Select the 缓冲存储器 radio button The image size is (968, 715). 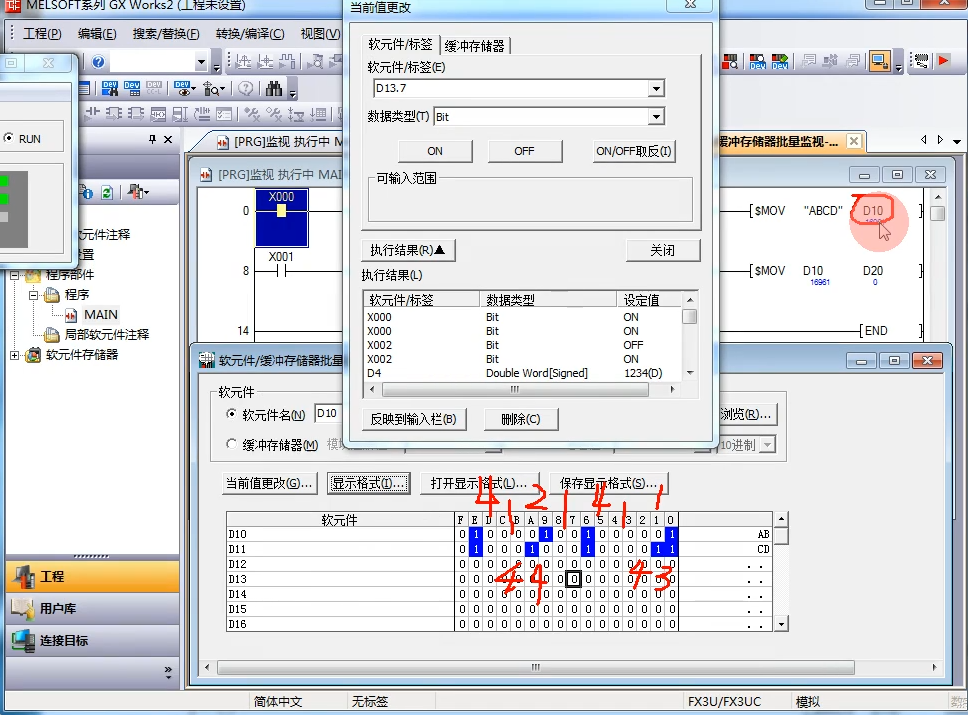(x=232, y=445)
